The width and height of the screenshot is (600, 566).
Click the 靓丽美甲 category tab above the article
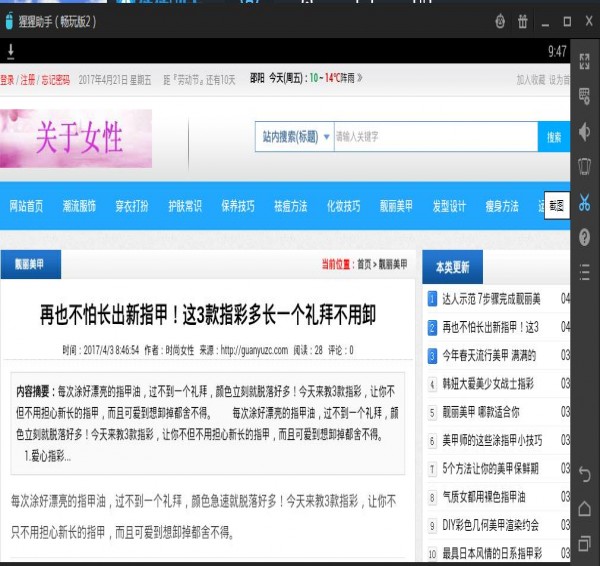(31, 264)
